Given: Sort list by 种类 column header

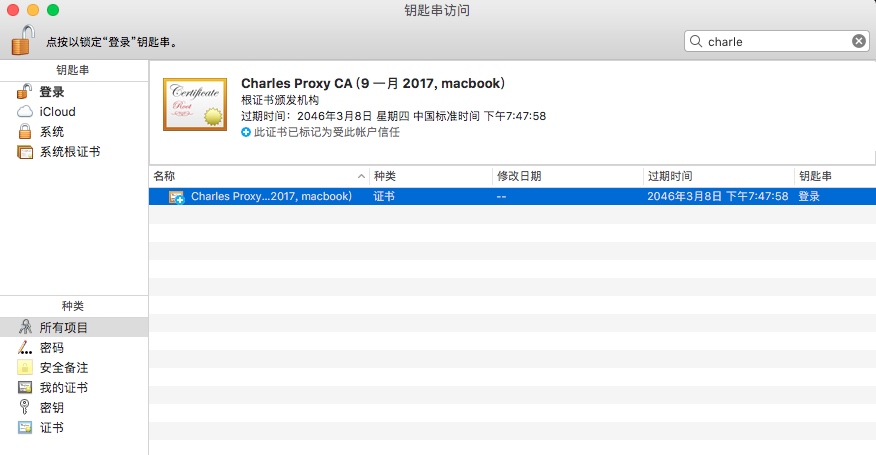Looking at the screenshot, I should coord(430,176).
